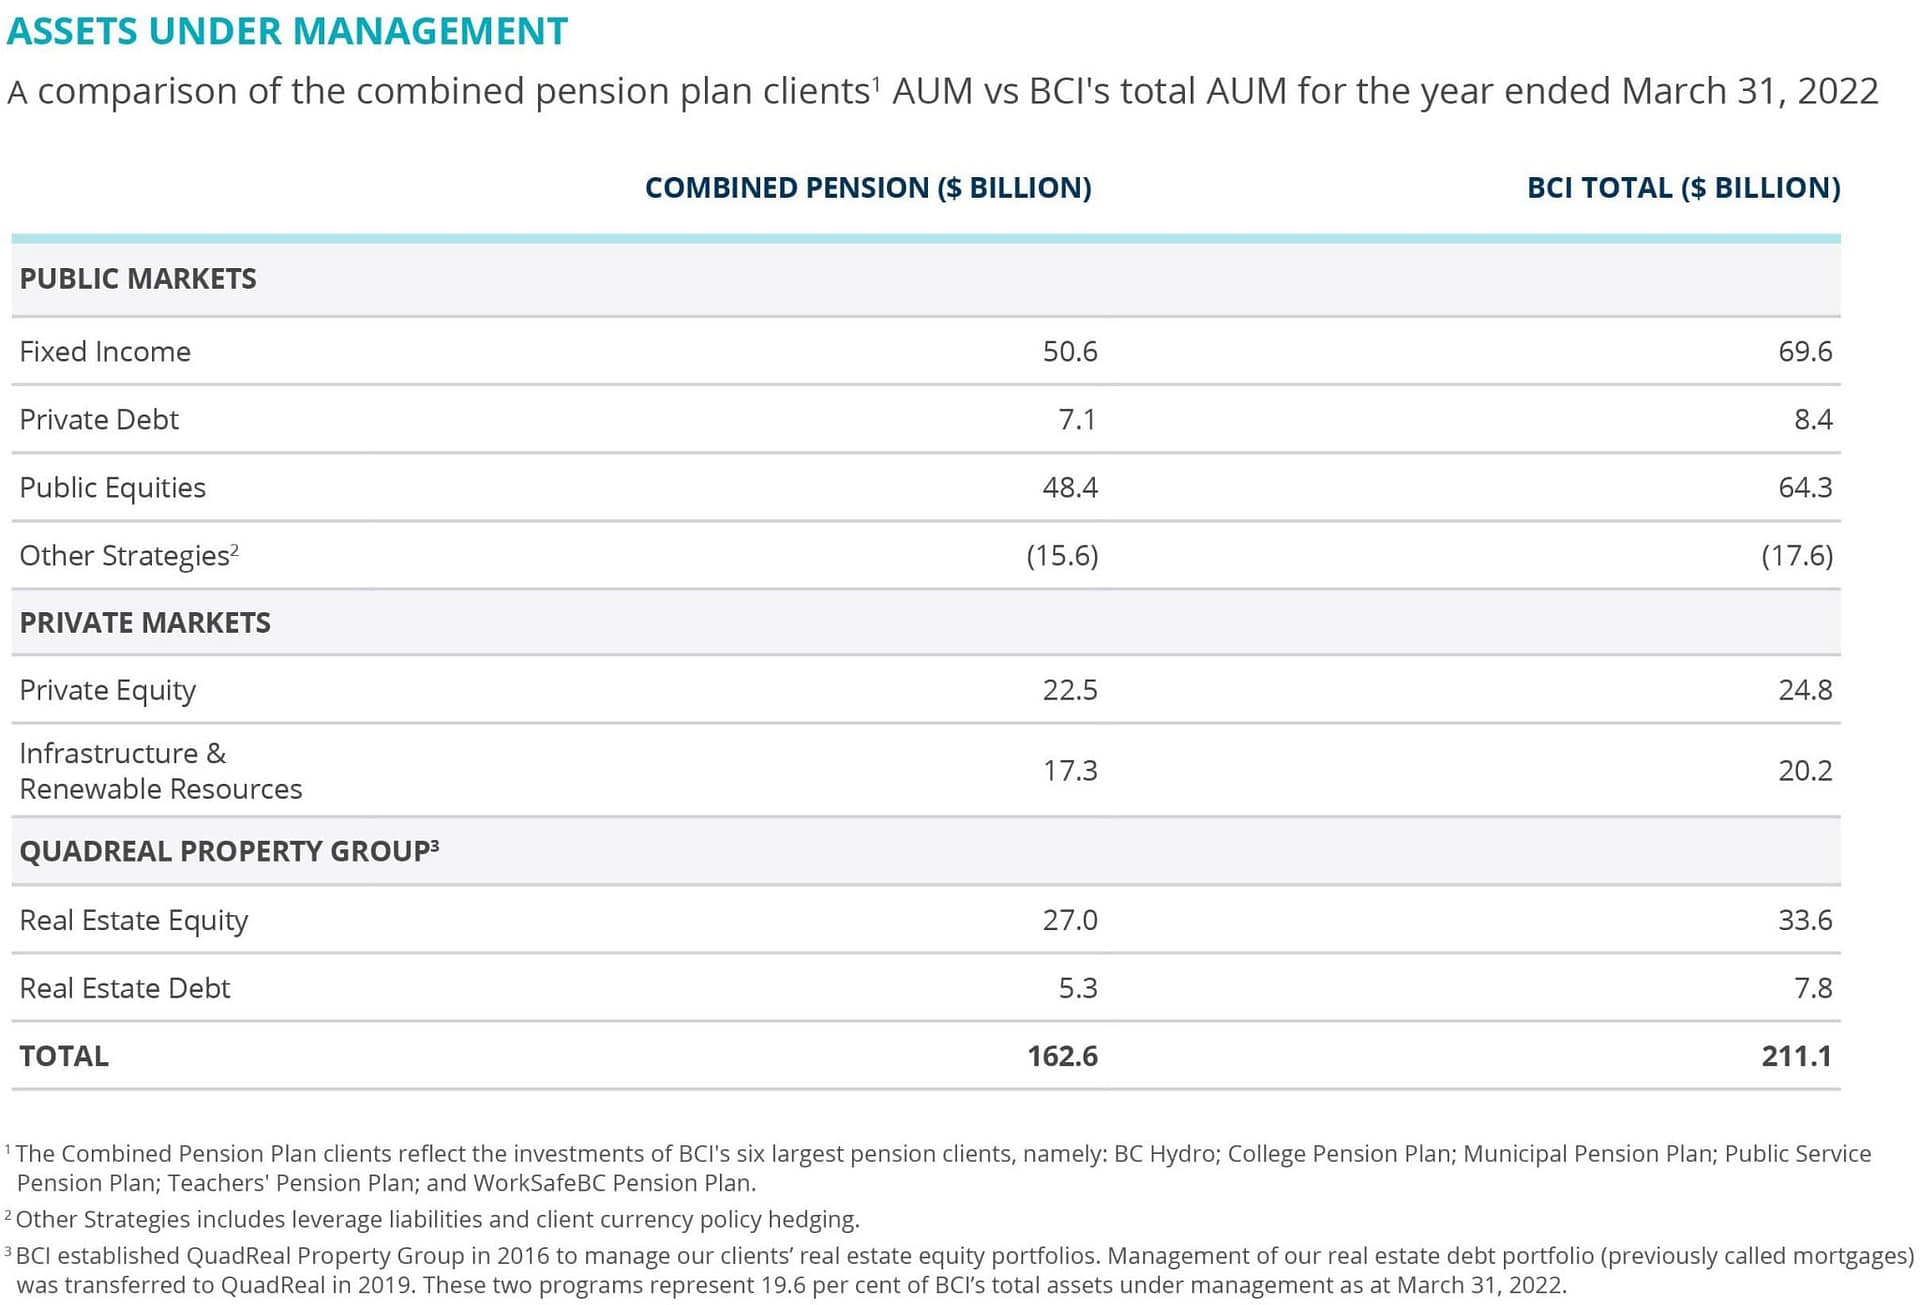
Task: Click the Combined Pension column header
Action: click(867, 188)
